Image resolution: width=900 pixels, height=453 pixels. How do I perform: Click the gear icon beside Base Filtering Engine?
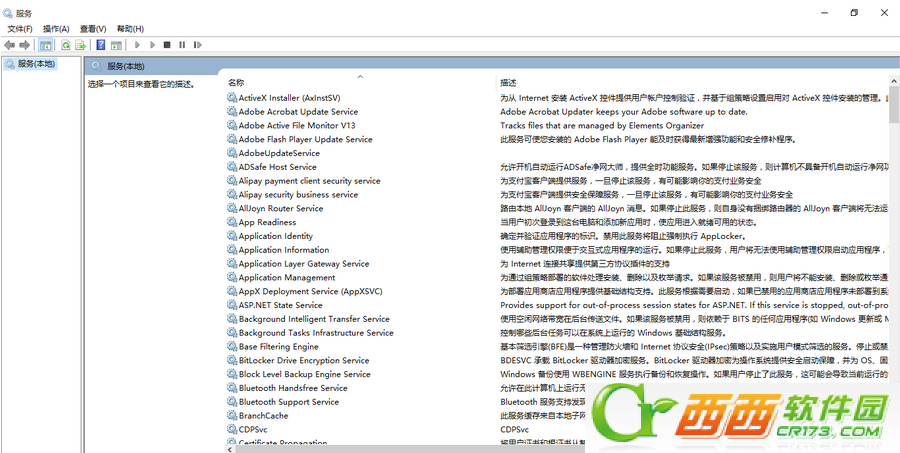232,346
